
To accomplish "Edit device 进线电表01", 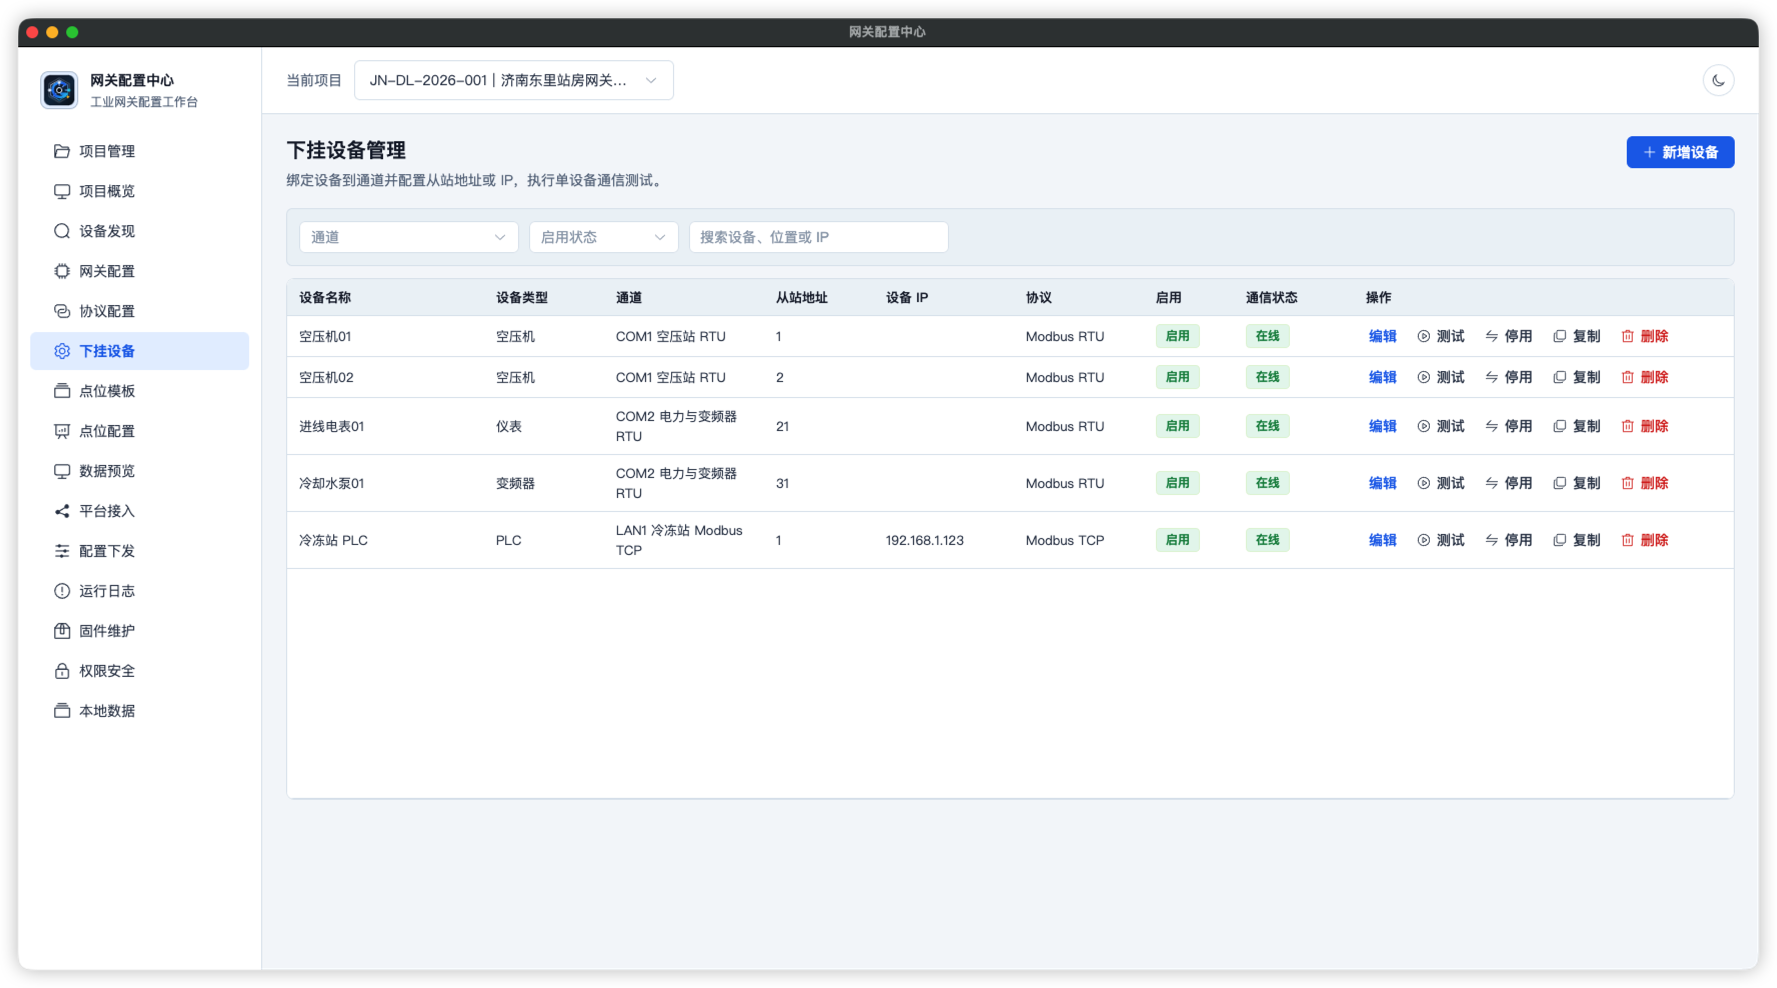I will pyautogui.click(x=1382, y=426).
